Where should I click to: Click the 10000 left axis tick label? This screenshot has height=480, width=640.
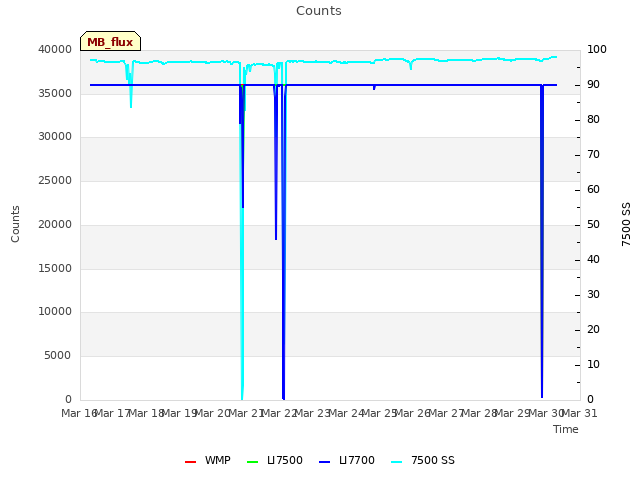(55, 311)
